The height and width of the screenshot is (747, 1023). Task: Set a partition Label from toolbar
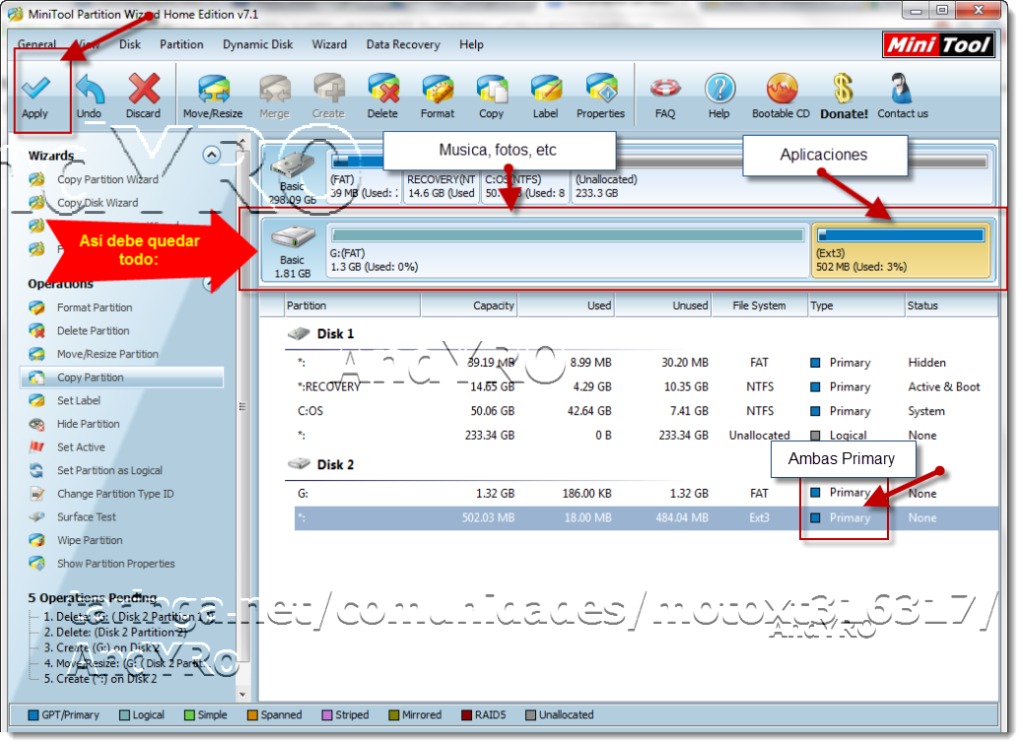coord(545,97)
